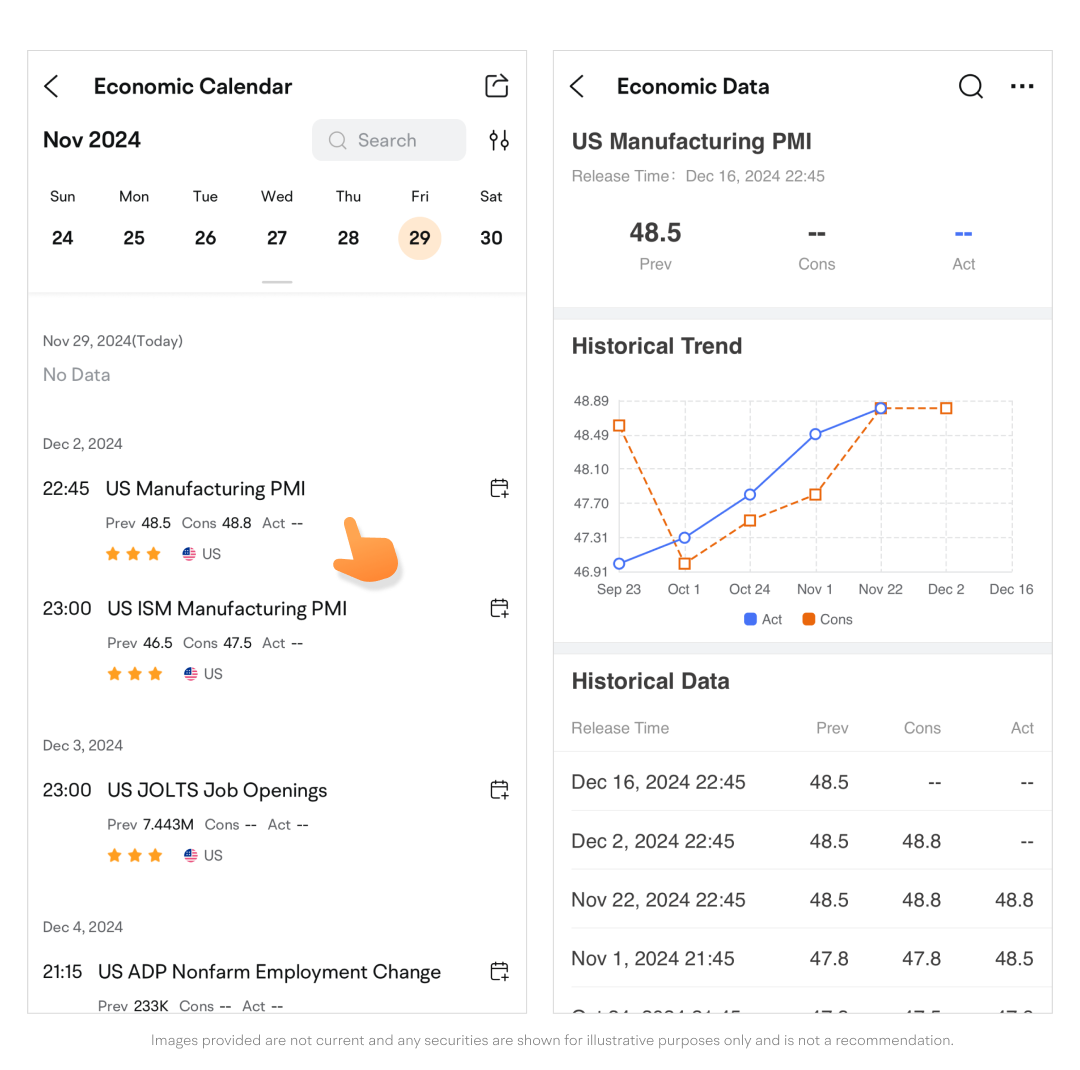Open the US Manufacturing PMI event
Image resolution: width=1080 pixels, height=1070 pixels.
[x=206, y=489]
